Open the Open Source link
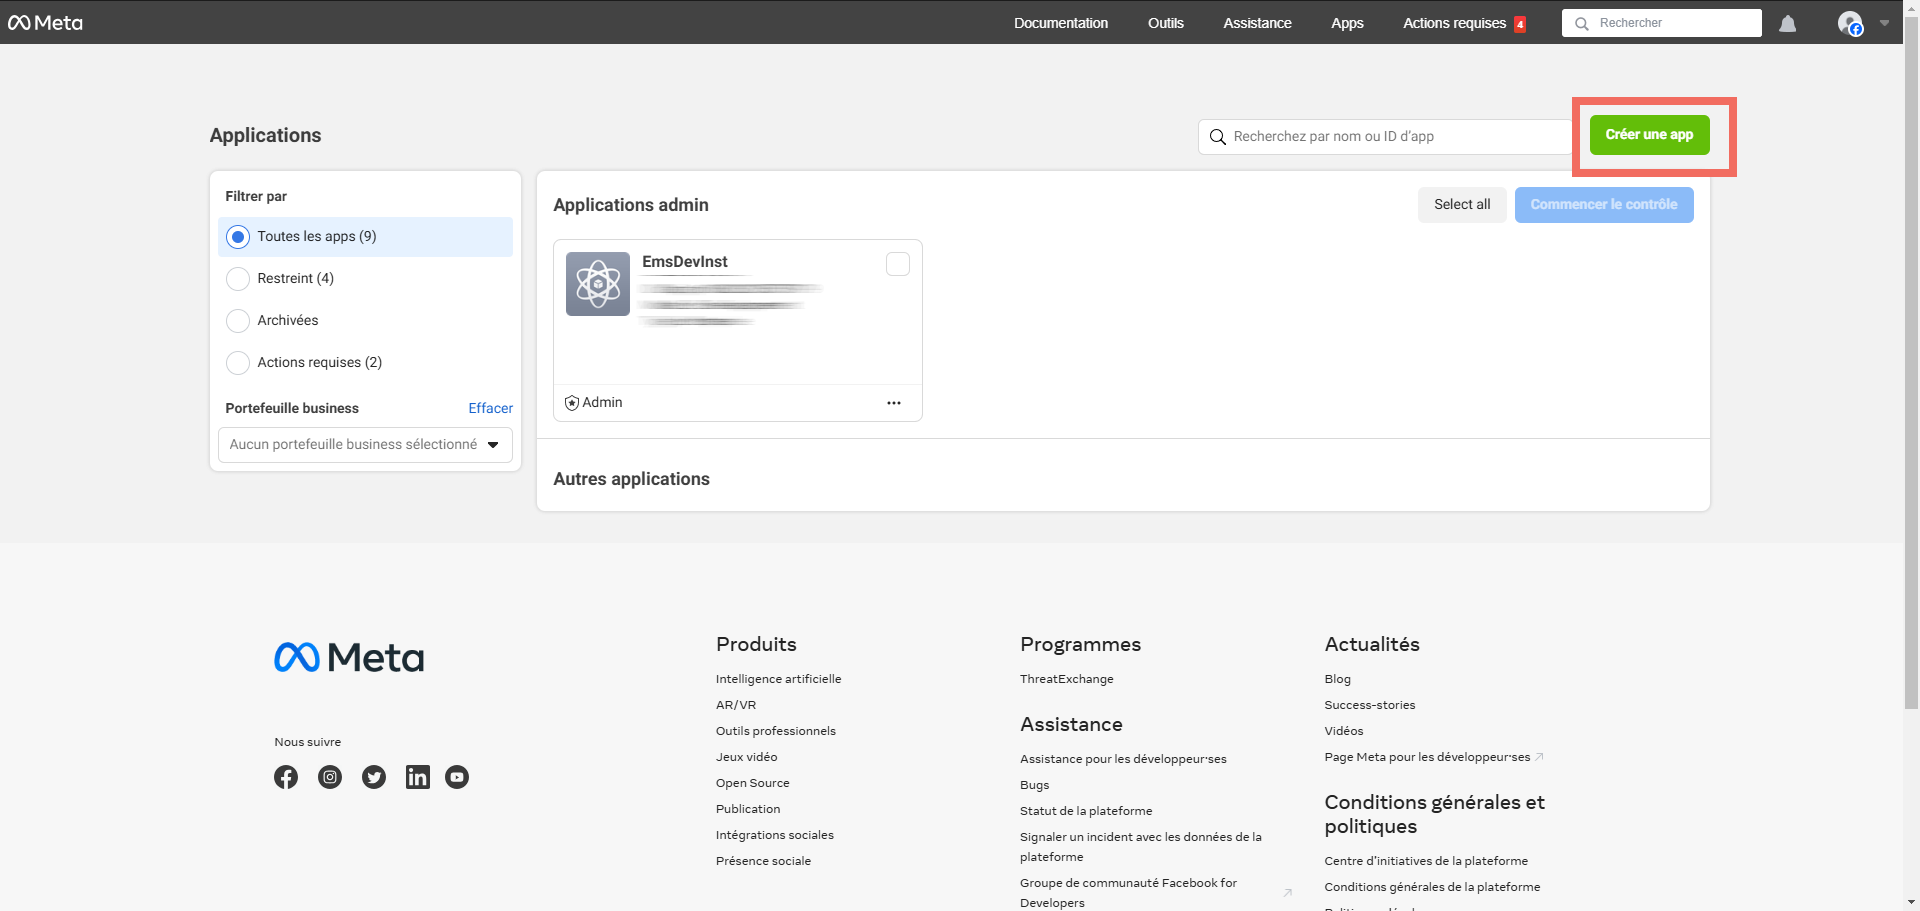This screenshot has height=911, width=1920. [x=752, y=783]
